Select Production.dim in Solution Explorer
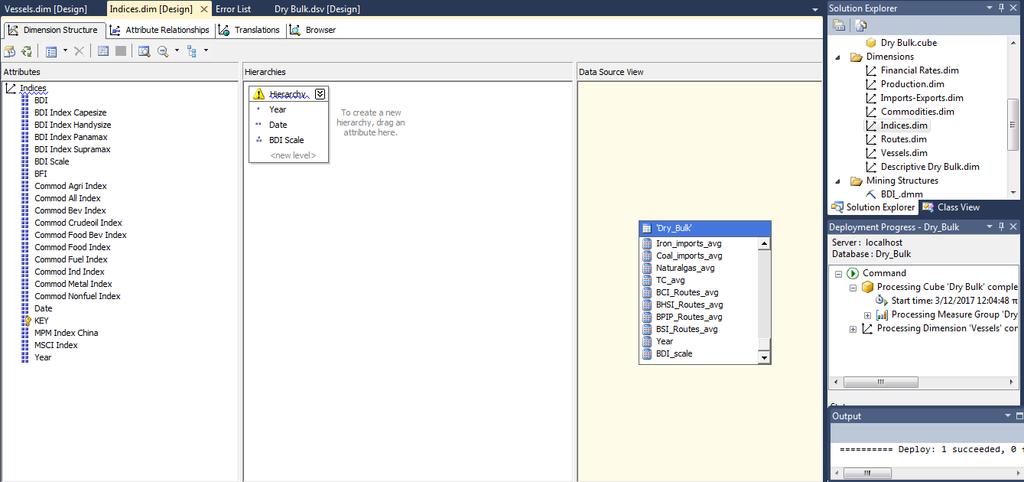Image resolution: width=1024 pixels, height=482 pixels. point(913,84)
